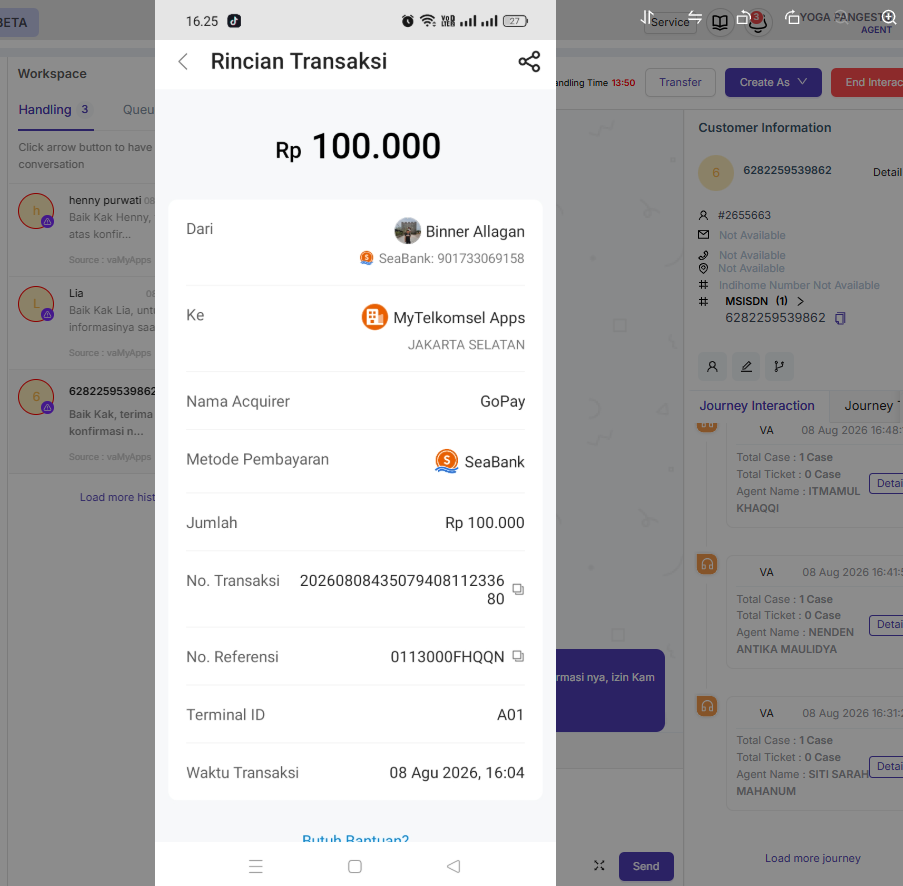903x886 pixels.
Task: Switch to the Journey Interaction tab
Action: (x=757, y=406)
